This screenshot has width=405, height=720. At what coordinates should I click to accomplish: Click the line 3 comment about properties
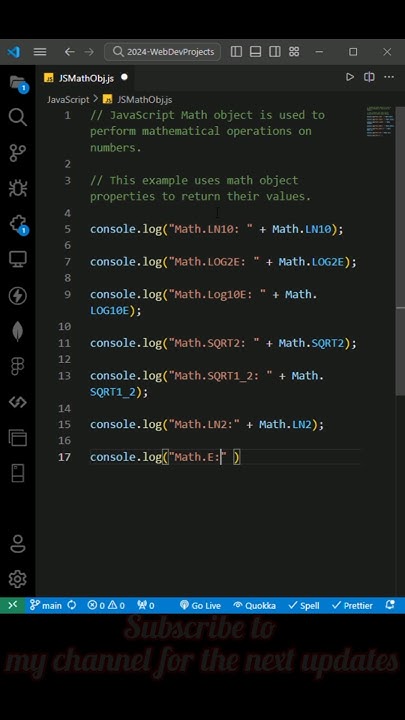tap(201, 188)
